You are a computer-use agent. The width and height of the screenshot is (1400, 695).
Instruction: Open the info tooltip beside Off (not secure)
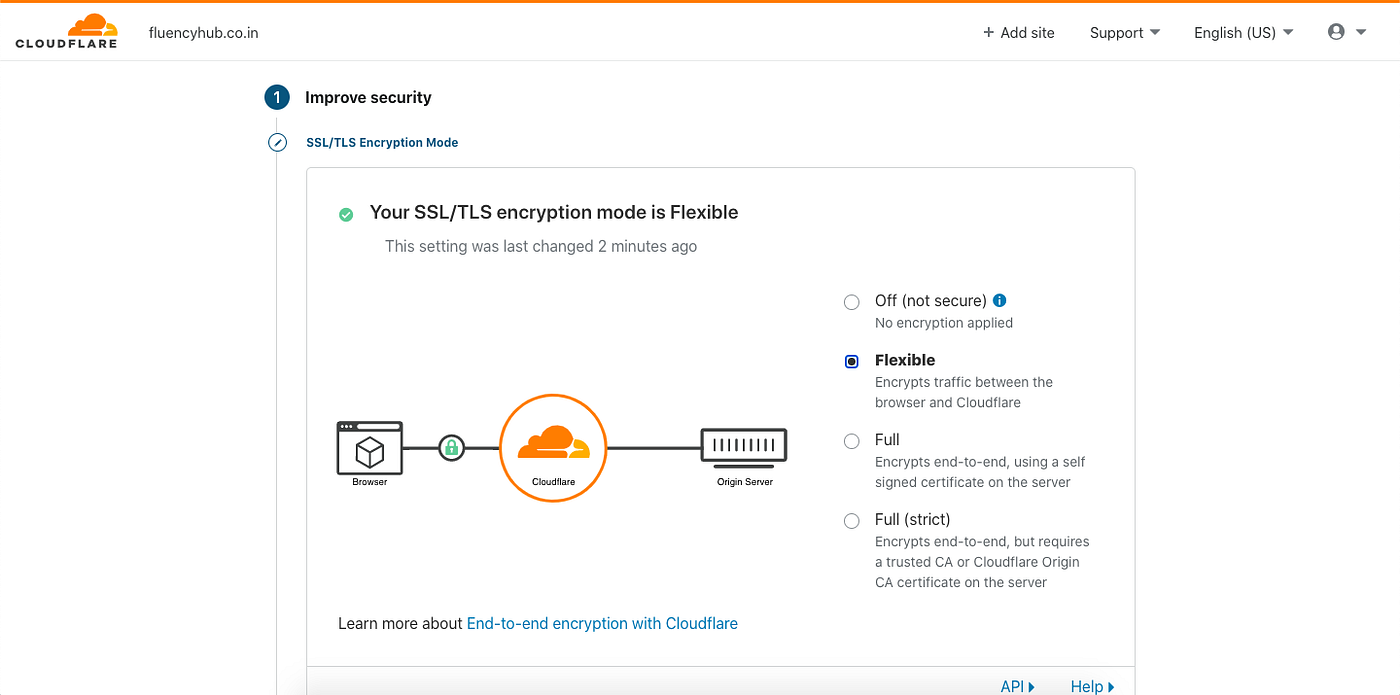pos(999,300)
